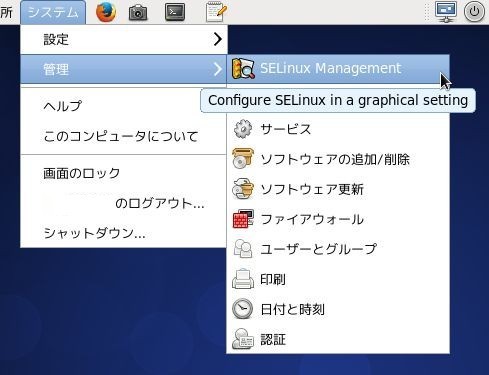Click the clock icon for 日付と時刻
Viewport: 489px width, 375px height.
[x=242, y=309]
